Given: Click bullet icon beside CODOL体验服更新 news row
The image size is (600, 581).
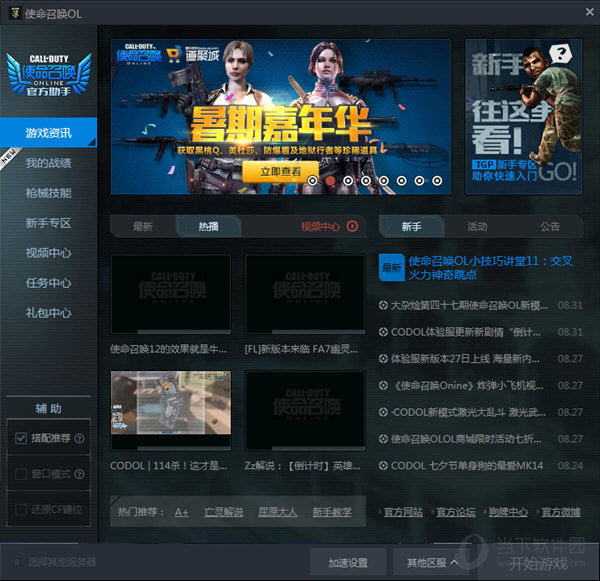Looking at the screenshot, I should [383, 332].
